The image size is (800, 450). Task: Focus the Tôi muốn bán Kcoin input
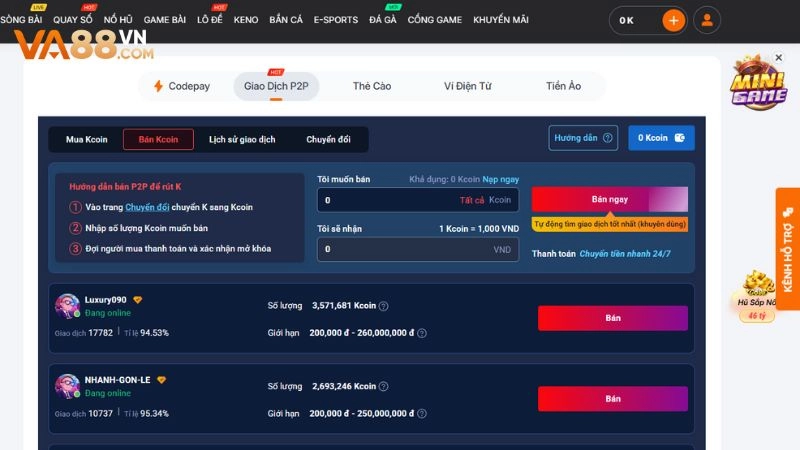click(x=418, y=200)
